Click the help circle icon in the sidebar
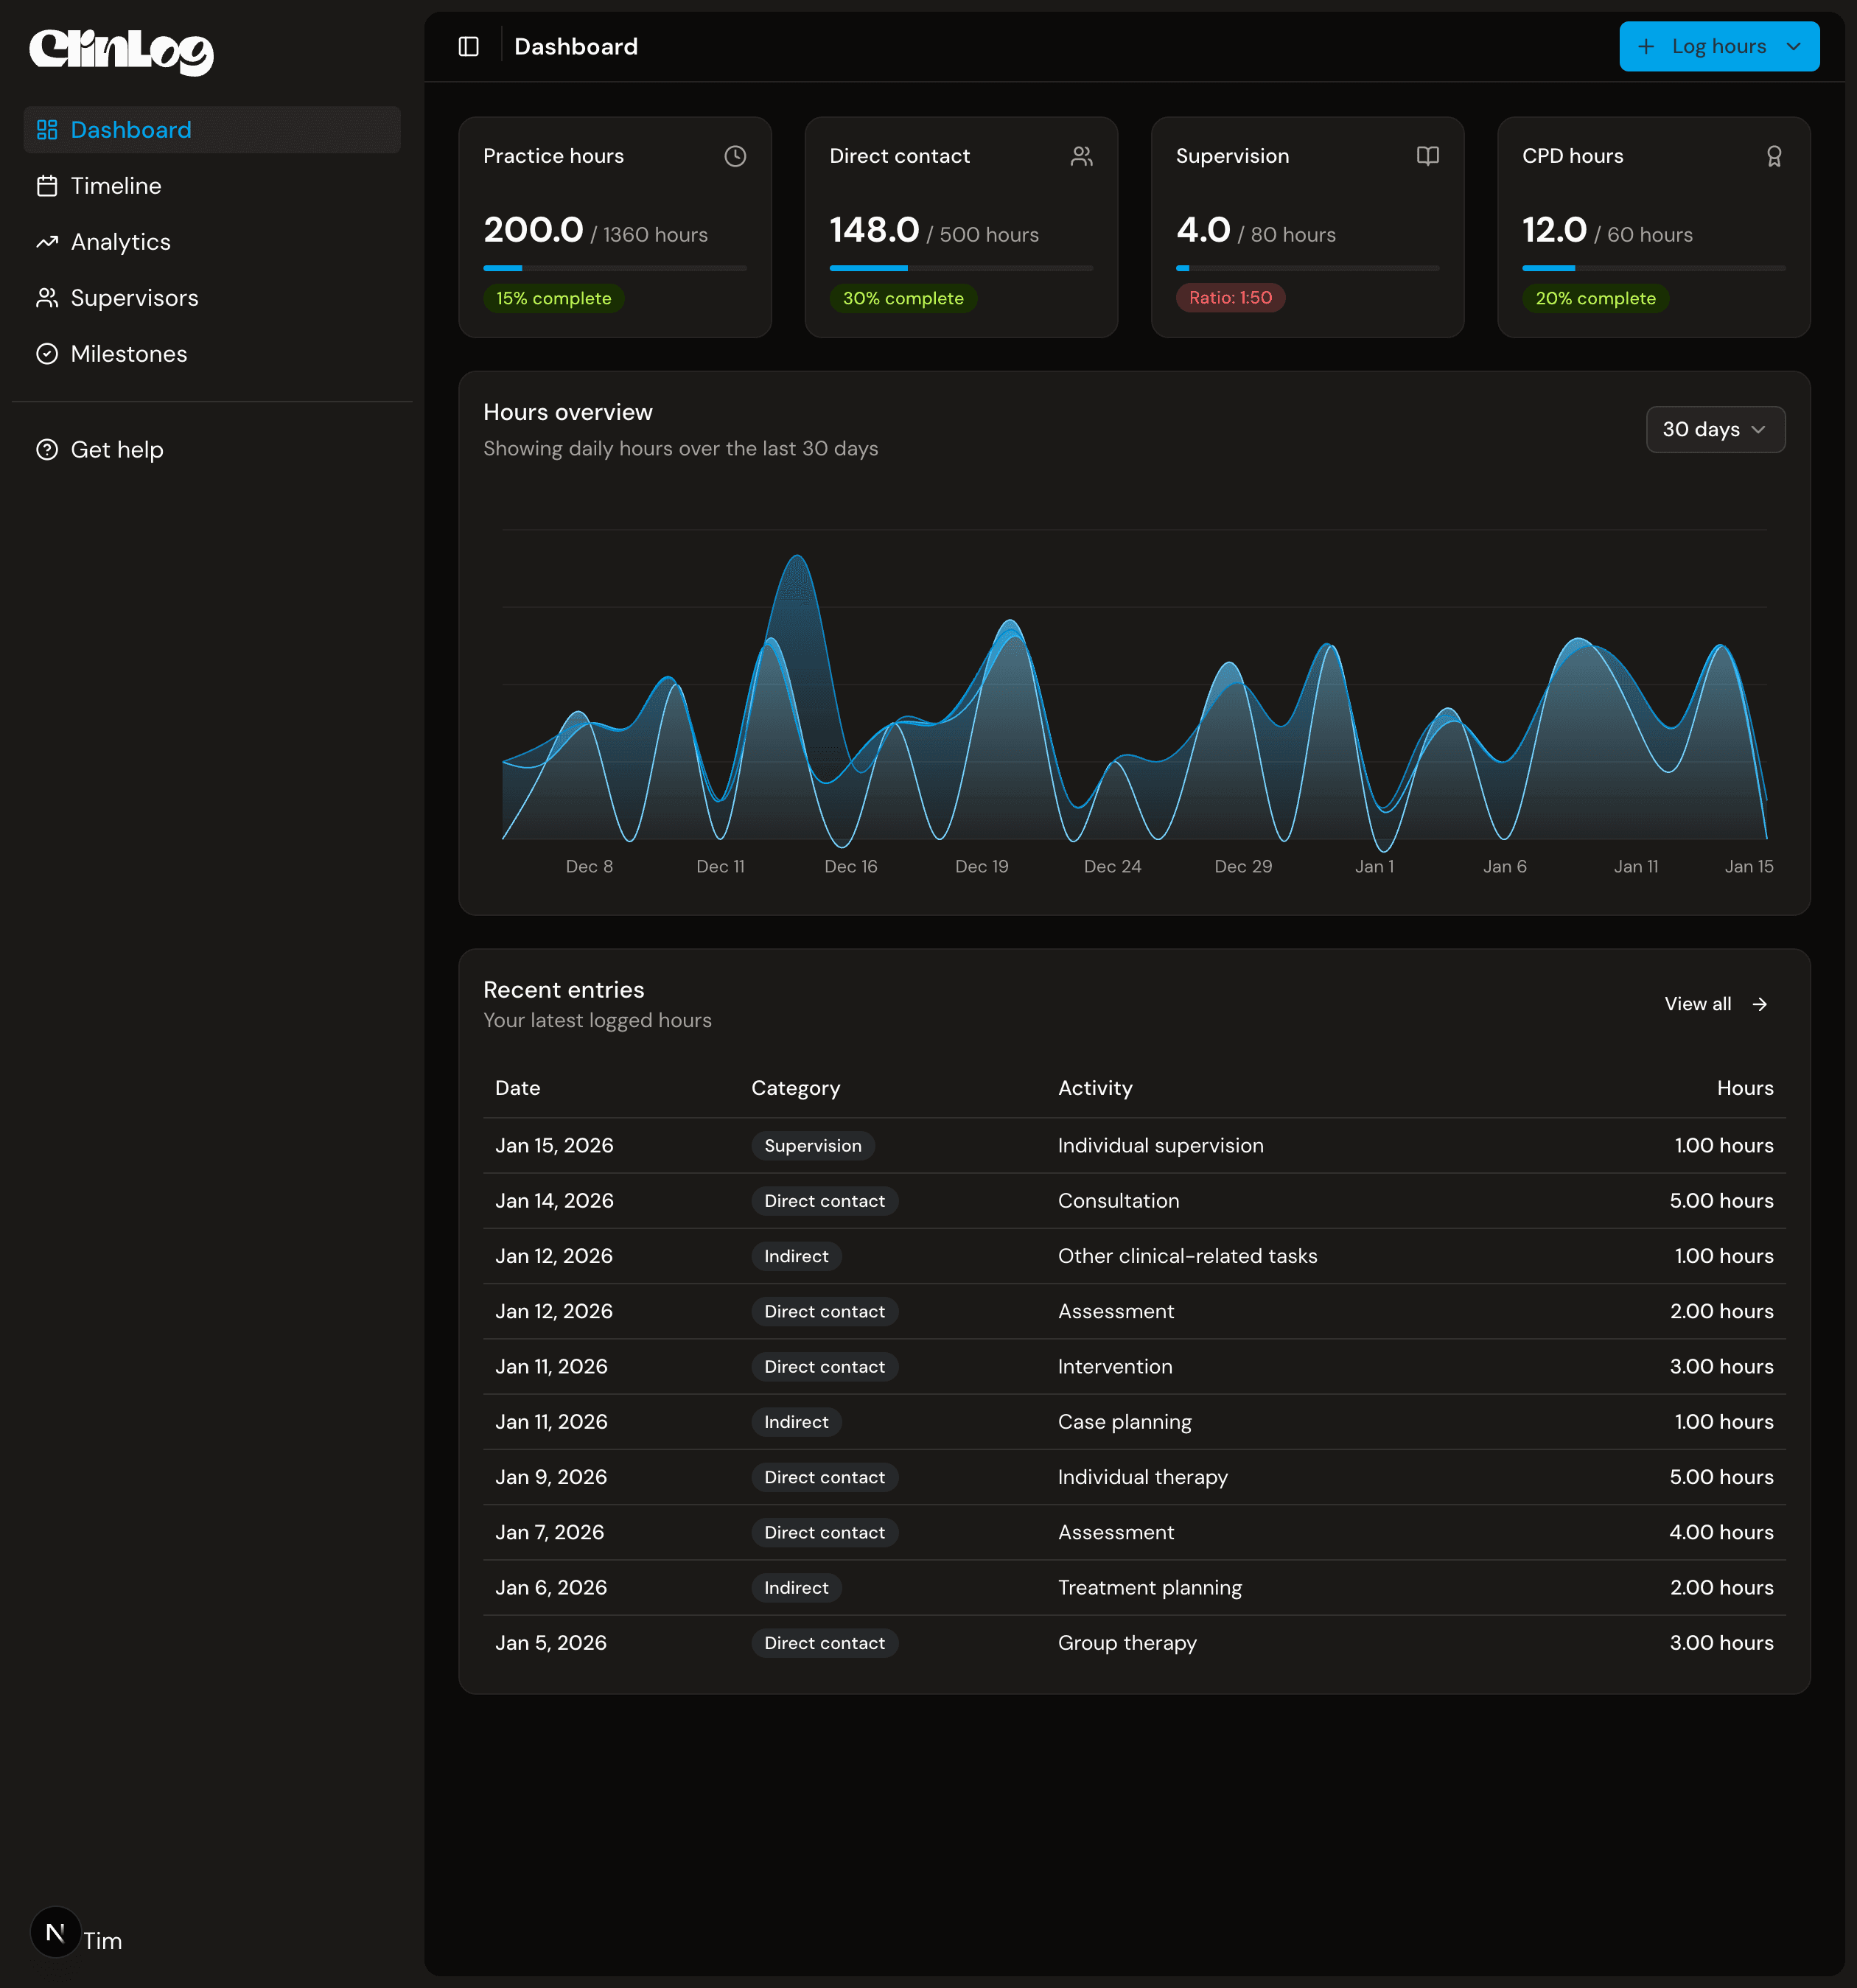Image resolution: width=1857 pixels, height=1988 pixels. 47,450
